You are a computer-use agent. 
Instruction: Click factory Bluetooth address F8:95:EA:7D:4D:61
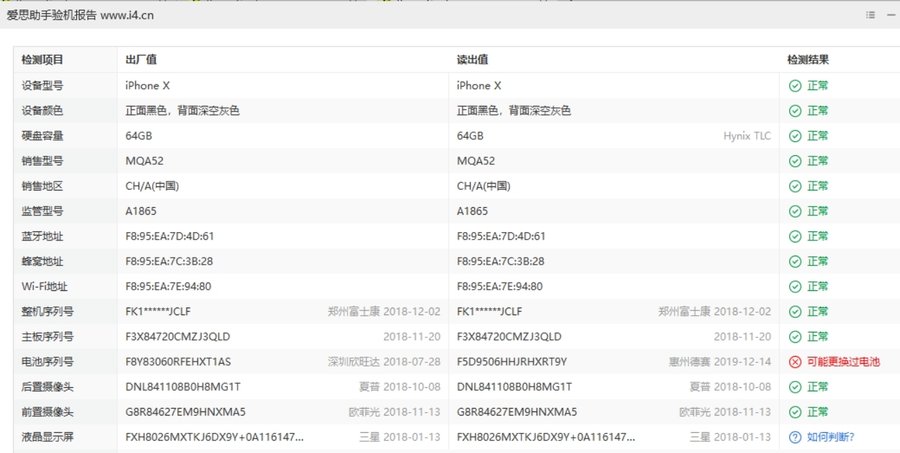point(170,236)
